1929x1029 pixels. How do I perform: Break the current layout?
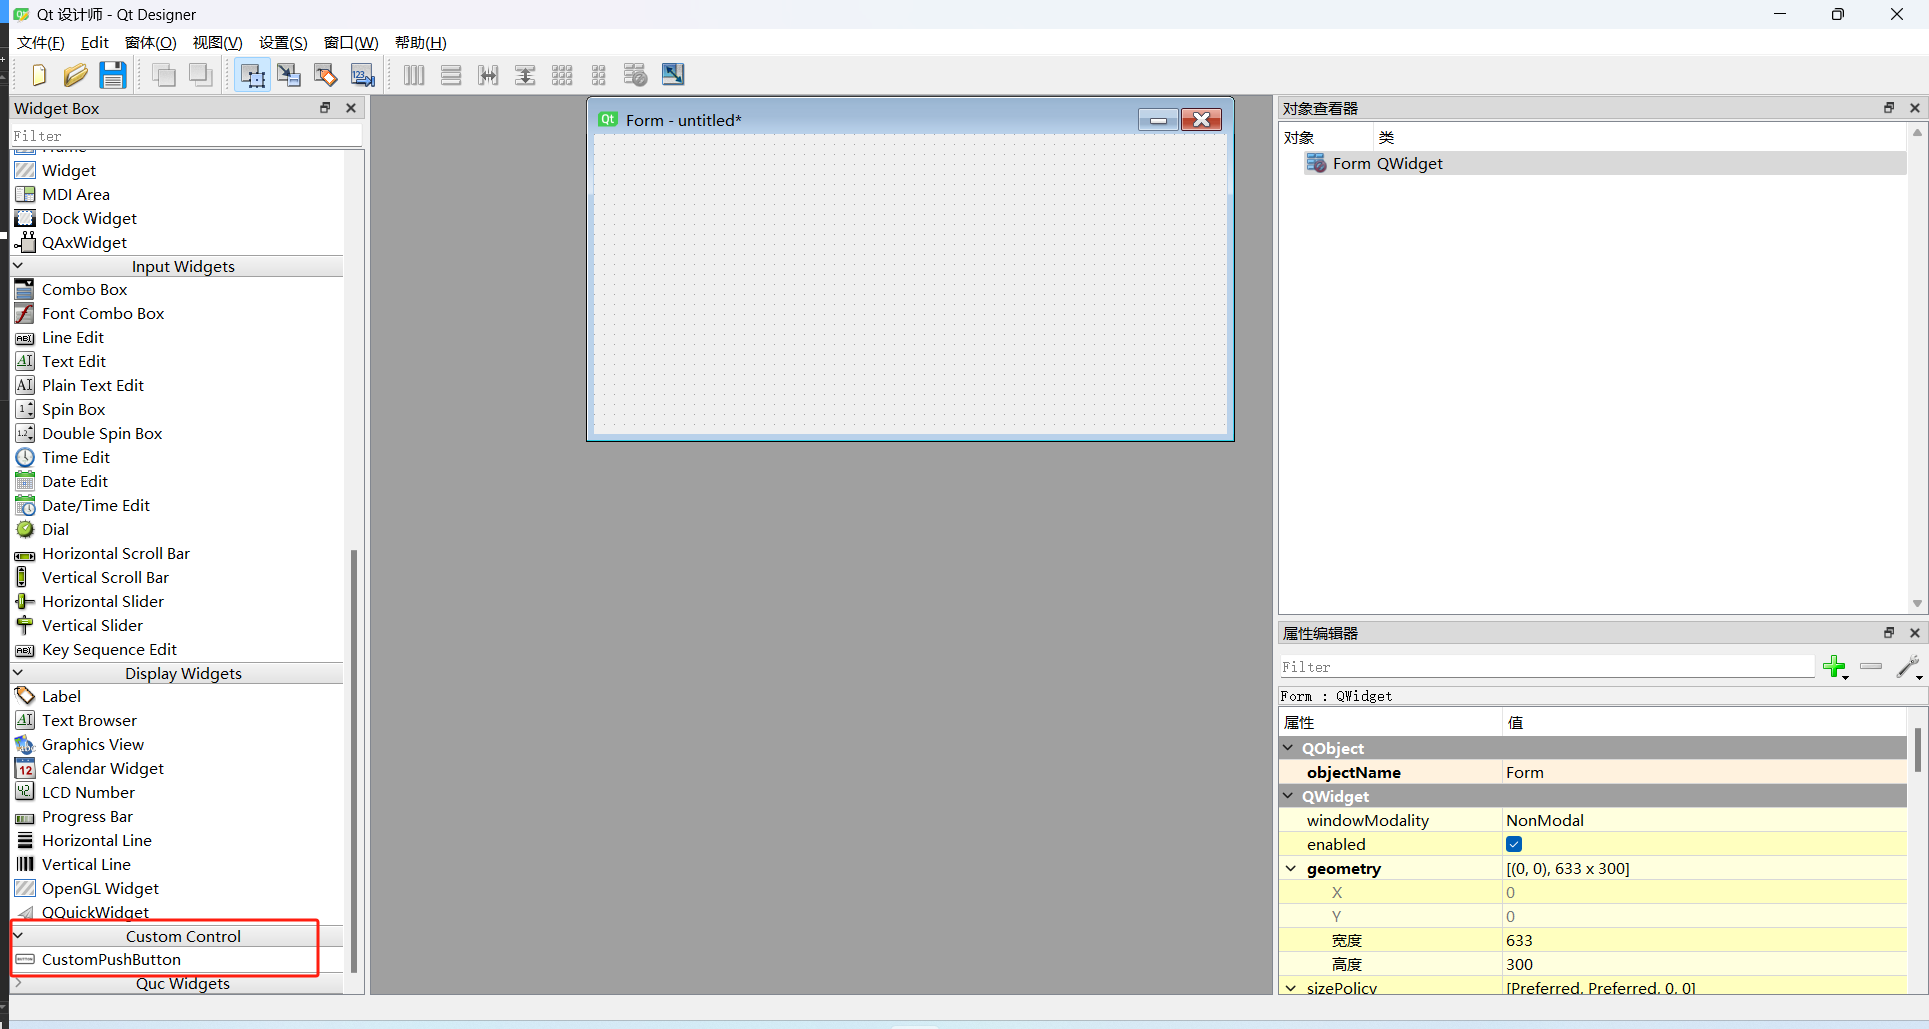click(635, 75)
